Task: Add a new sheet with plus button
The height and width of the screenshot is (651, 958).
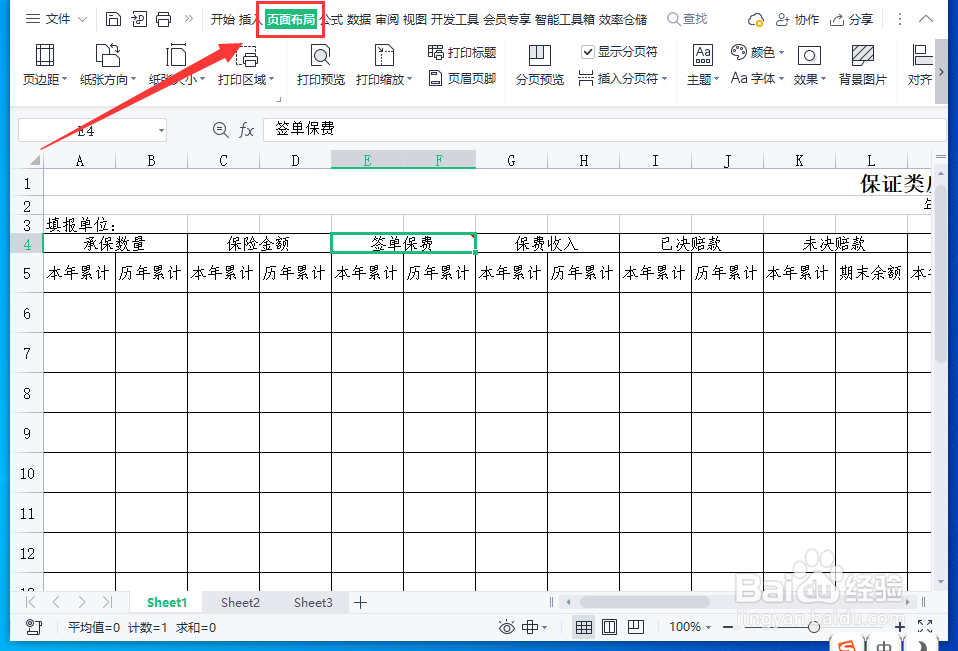Action: (360, 603)
